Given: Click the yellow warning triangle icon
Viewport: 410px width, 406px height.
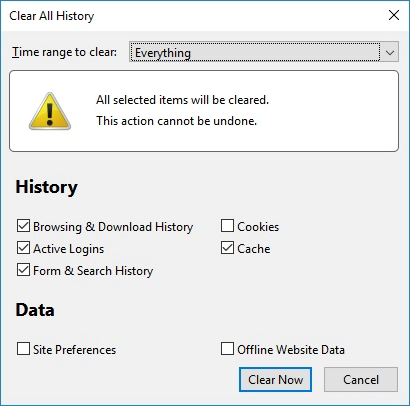Looking at the screenshot, I should [50, 111].
